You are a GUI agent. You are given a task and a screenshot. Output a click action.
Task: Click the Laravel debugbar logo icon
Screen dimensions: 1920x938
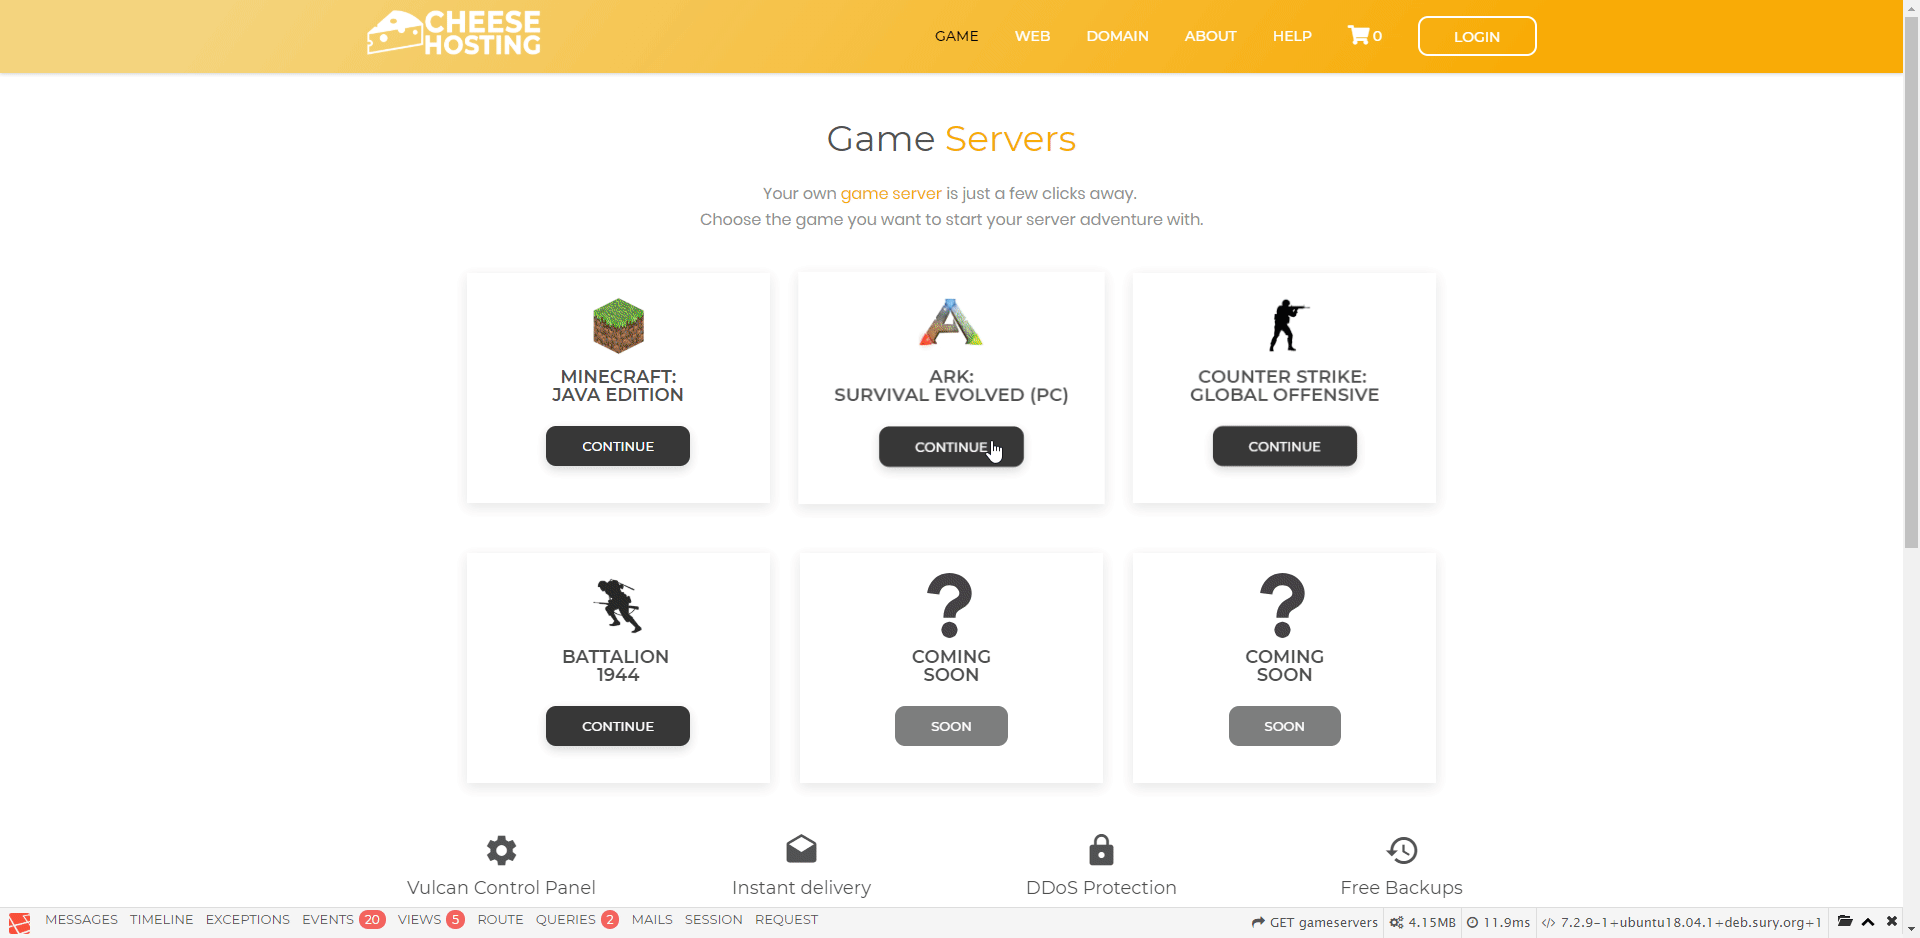click(x=20, y=922)
